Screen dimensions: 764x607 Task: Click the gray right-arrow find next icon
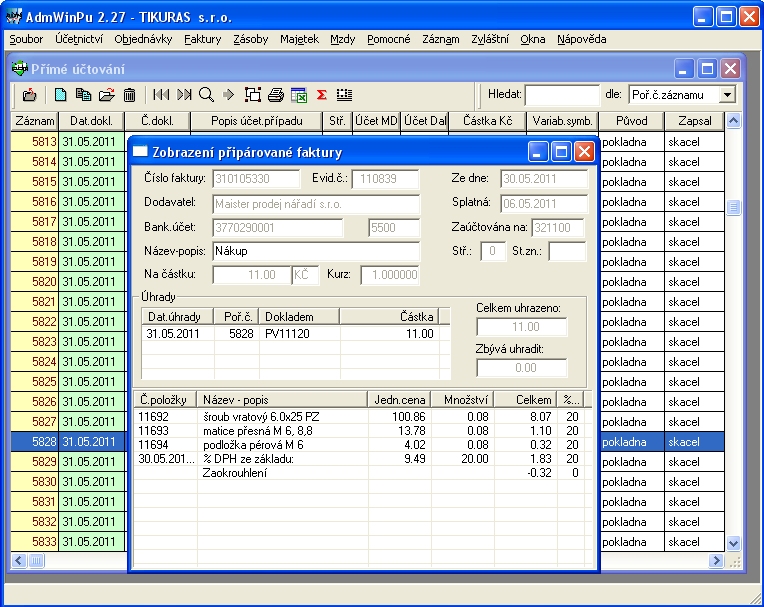[x=229, y=95]
